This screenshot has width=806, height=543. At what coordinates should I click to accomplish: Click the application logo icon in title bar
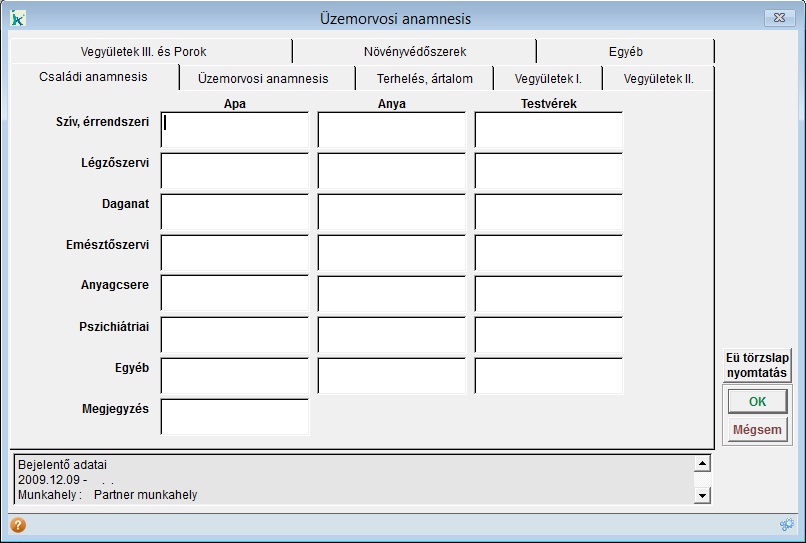[x=18, y=18]
